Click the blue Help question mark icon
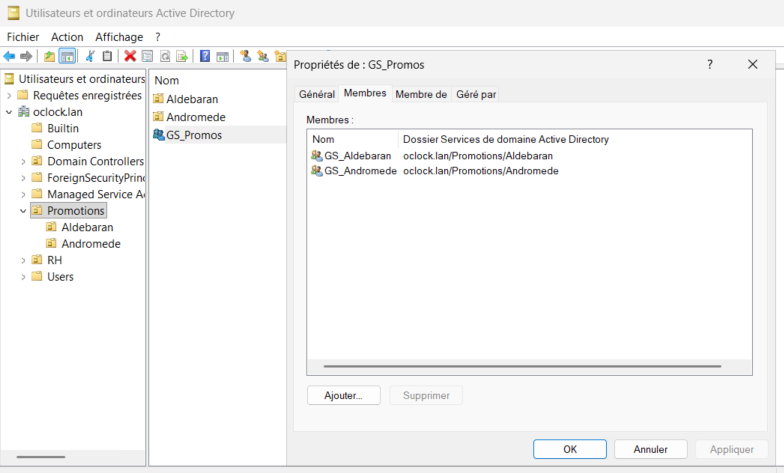This screenshot has width=784, height=473. (x=205, y=56)
